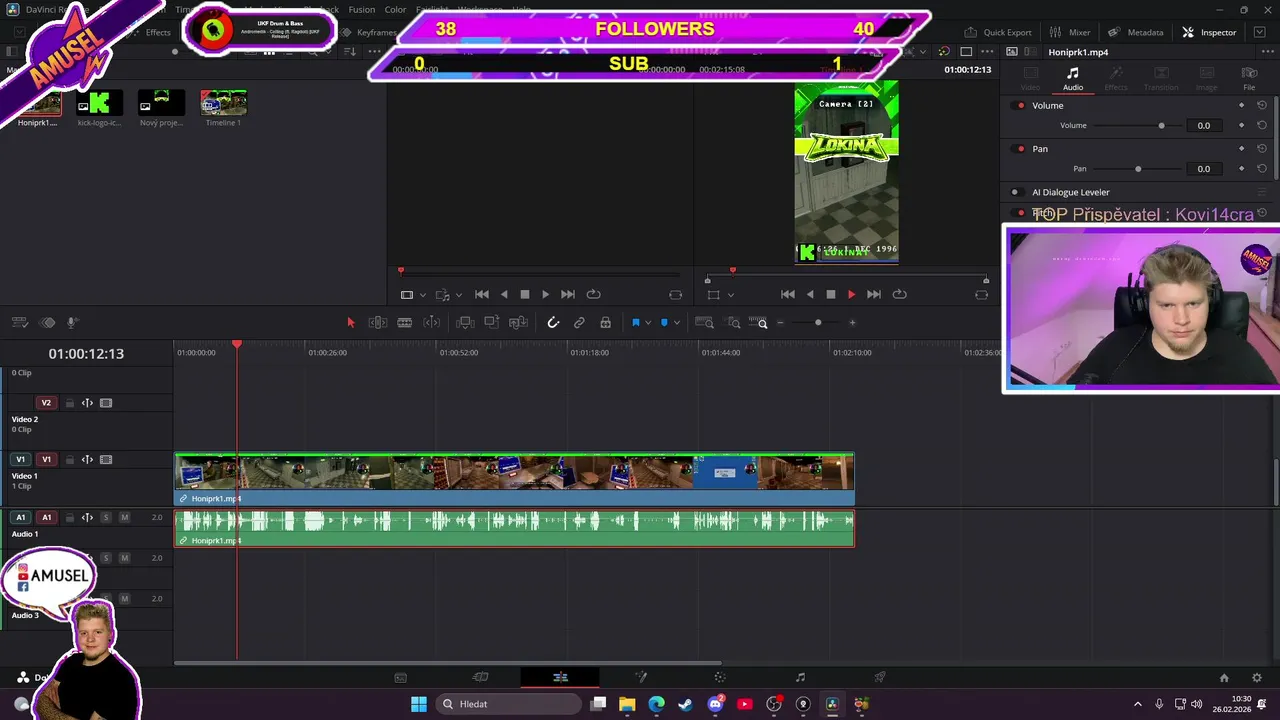Open the Metadata panel

click(x=1135, y=32)
